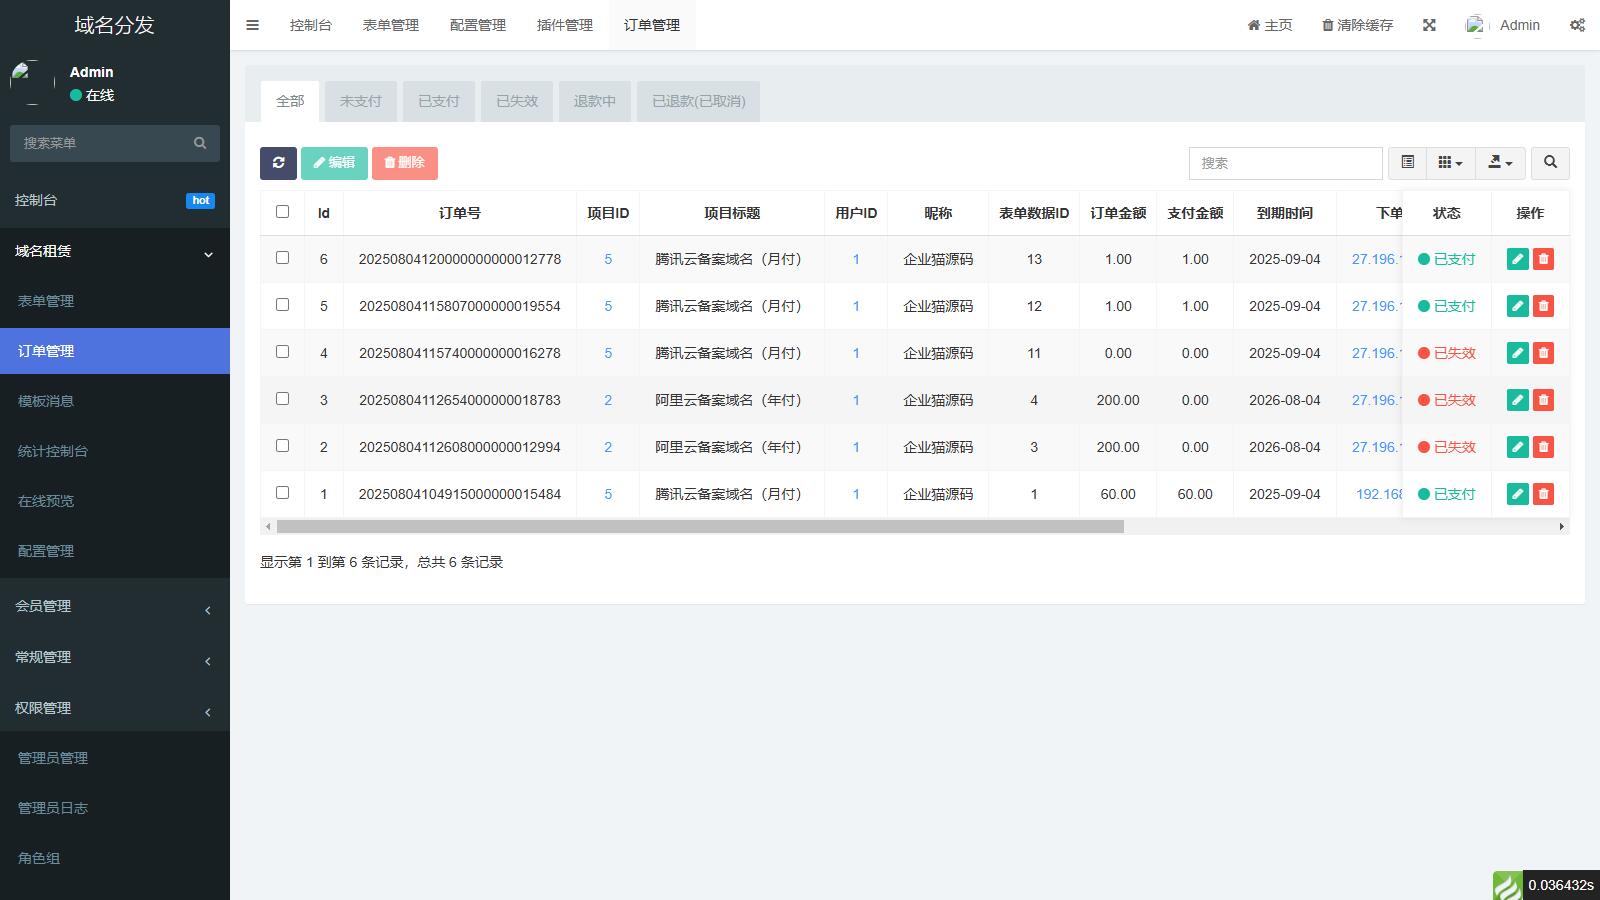1600x900 pixels.
Task: Click project ID link 2 for order 3
Action: [x=608, y=400]
